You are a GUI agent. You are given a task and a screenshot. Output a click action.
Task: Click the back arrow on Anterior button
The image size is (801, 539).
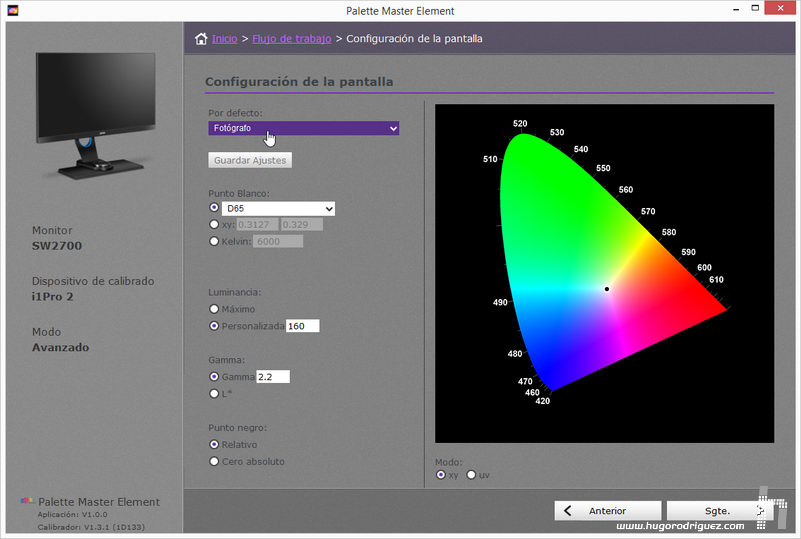pyautogui.click(x=568, y=510)
